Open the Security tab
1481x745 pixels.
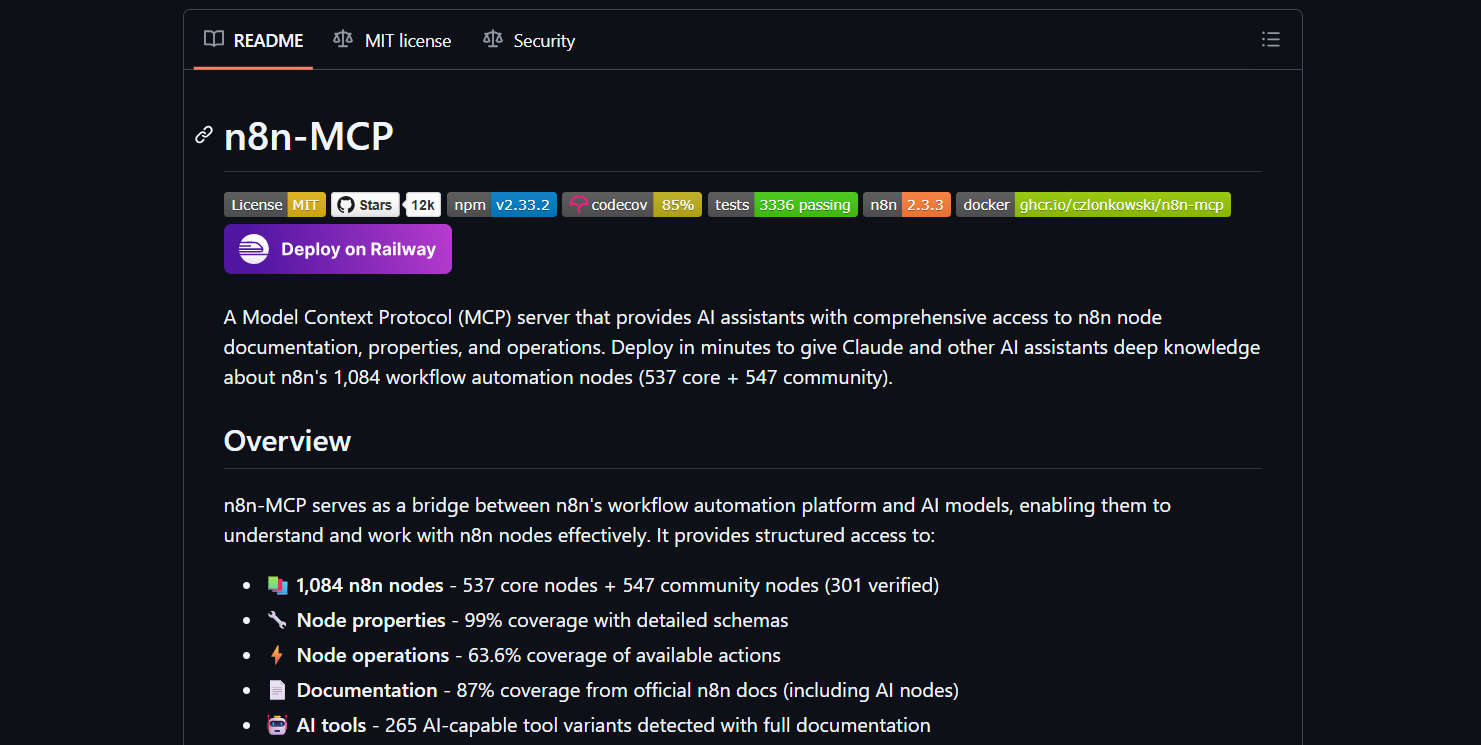click(x=543, y=41)
